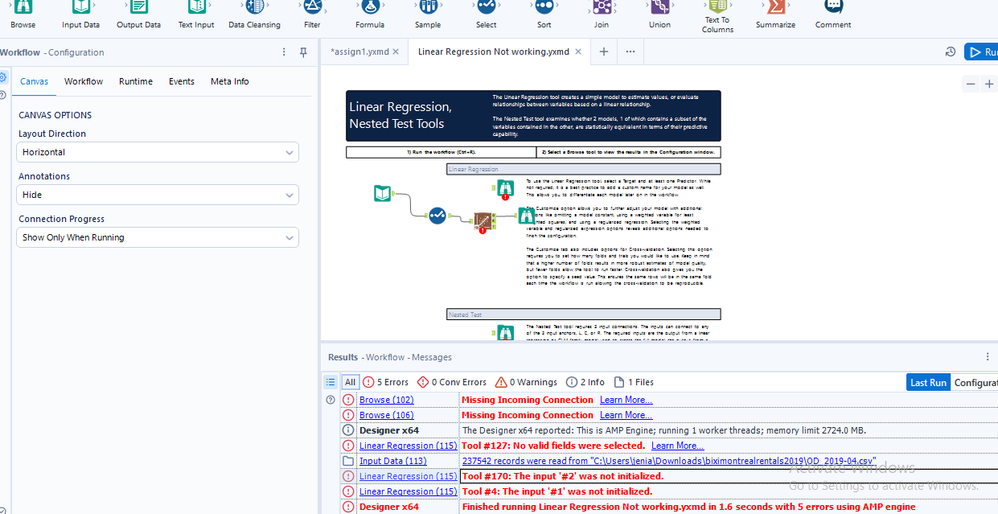Image resolution: width=998 pixels, height=514 pixels.
Task: Select the error-flagged Browse node under Linear Regression header
Action: [x=505, y=189]
